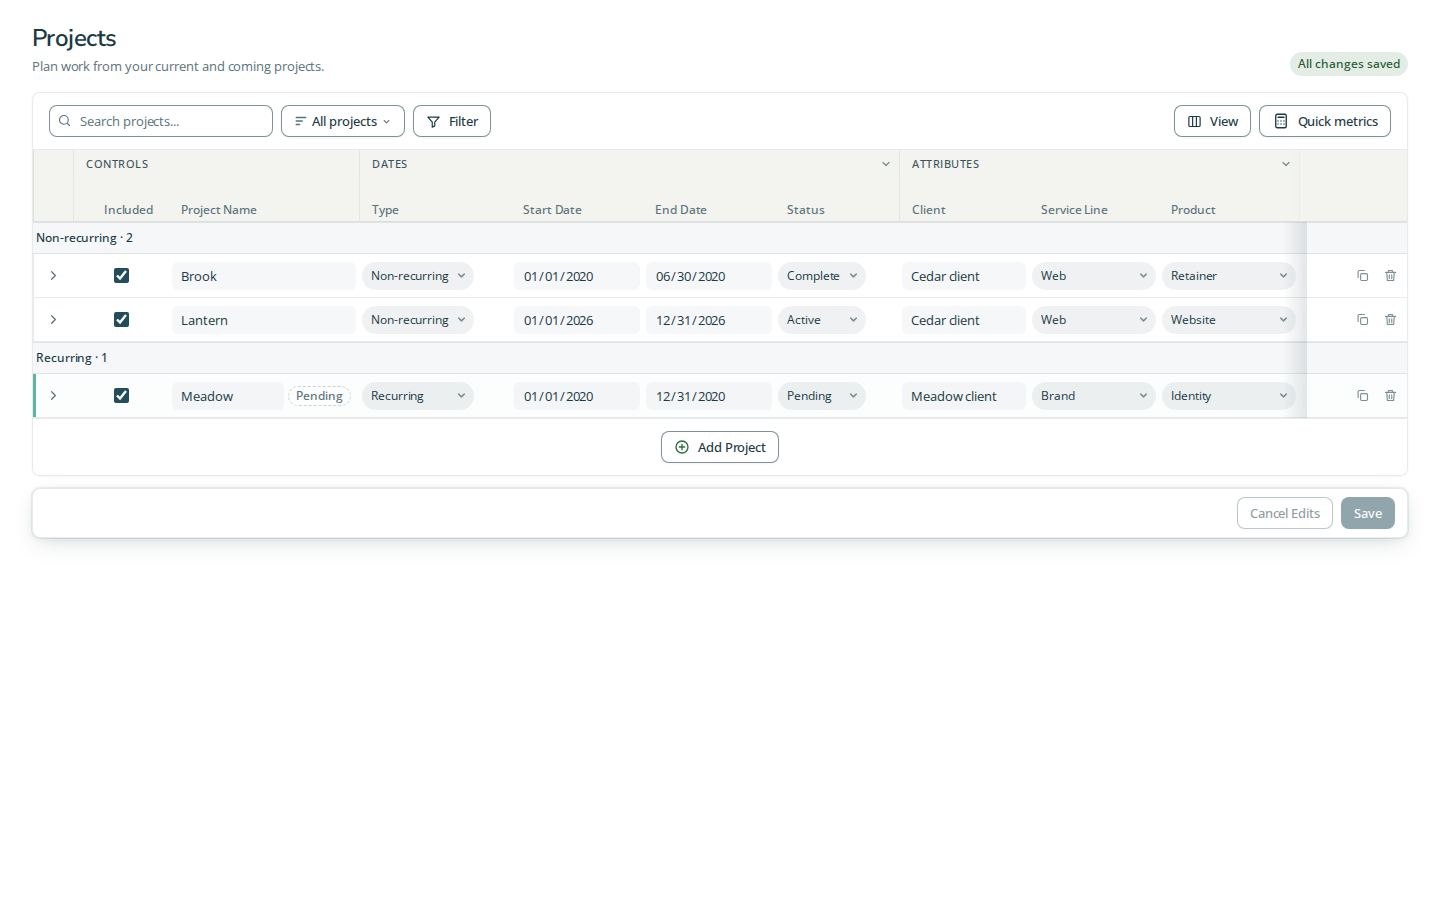Edit Meadow's start date field

point(577,396)
